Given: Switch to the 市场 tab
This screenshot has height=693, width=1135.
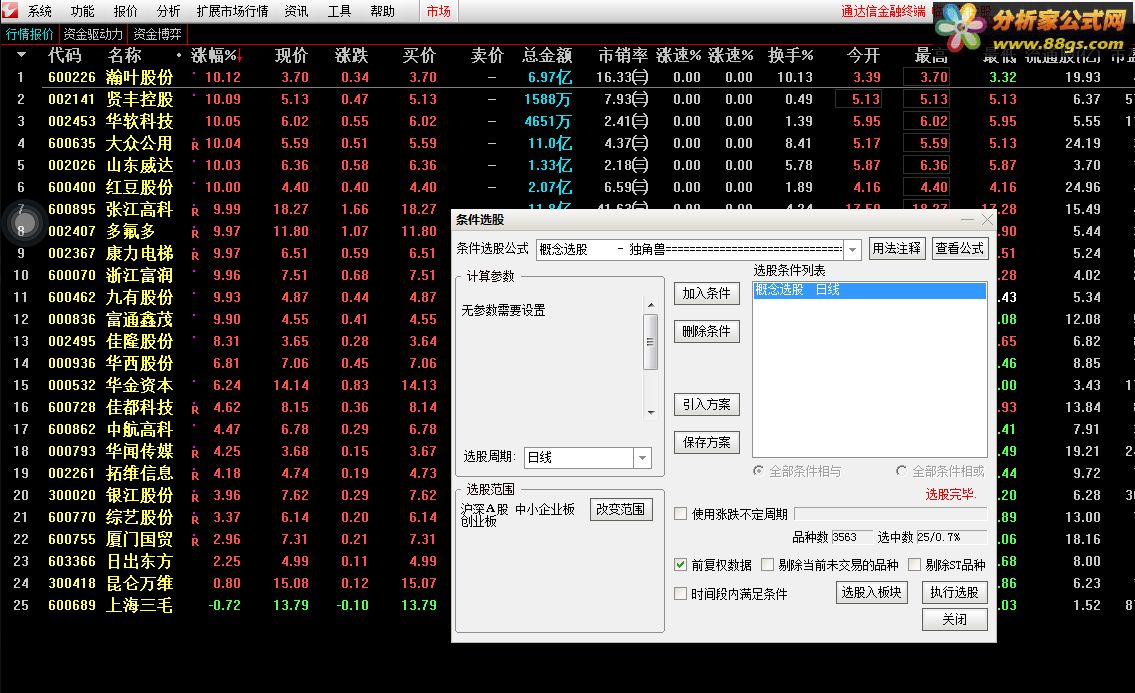Looking at the screenshot, I should 438,12.
